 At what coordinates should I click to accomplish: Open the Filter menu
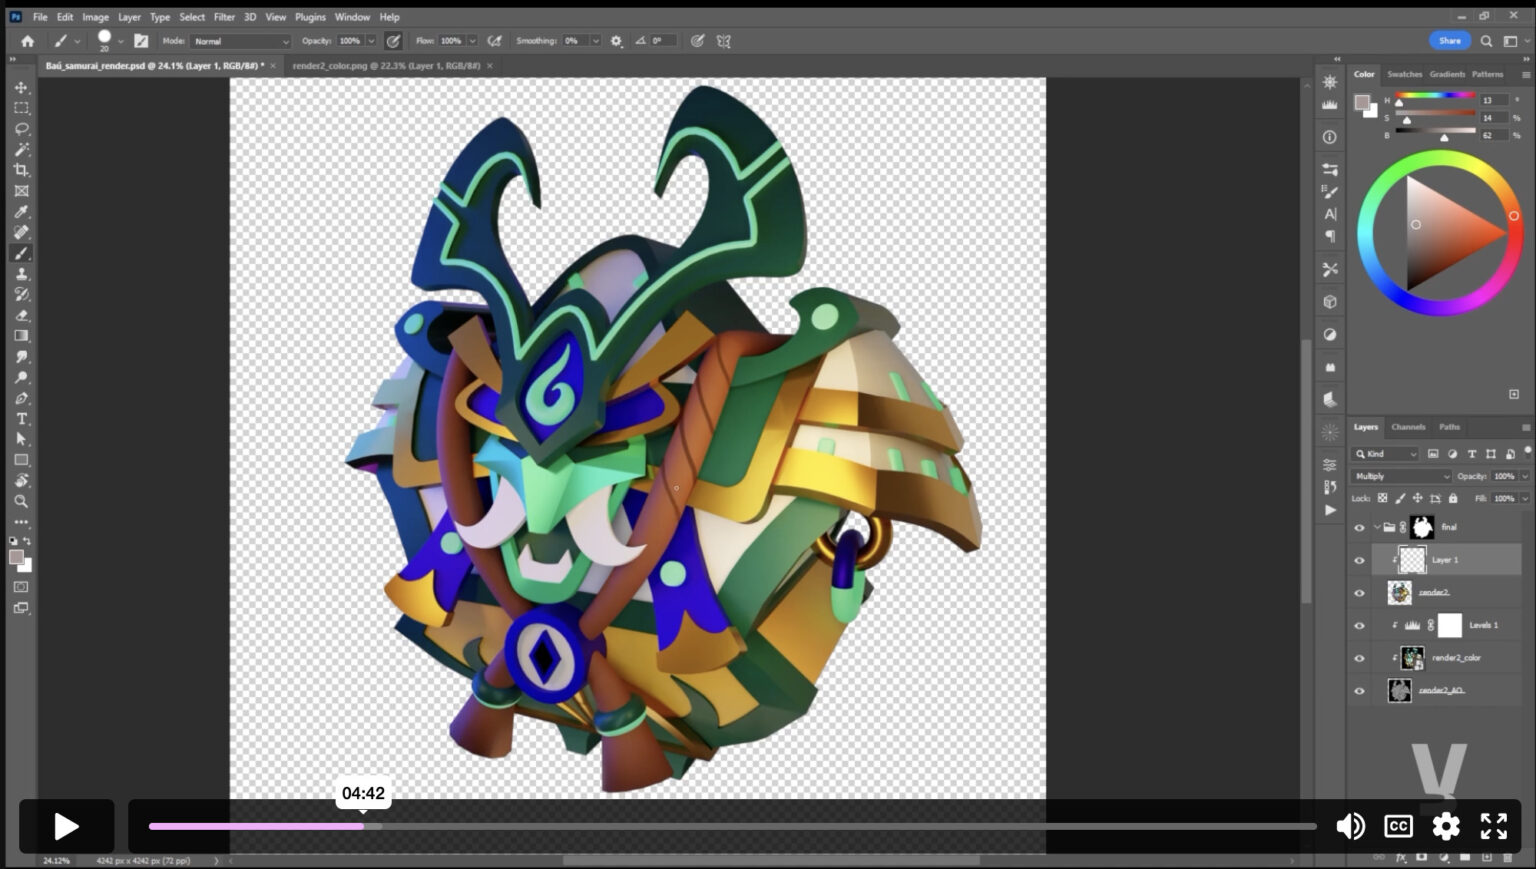click(224, 17)
